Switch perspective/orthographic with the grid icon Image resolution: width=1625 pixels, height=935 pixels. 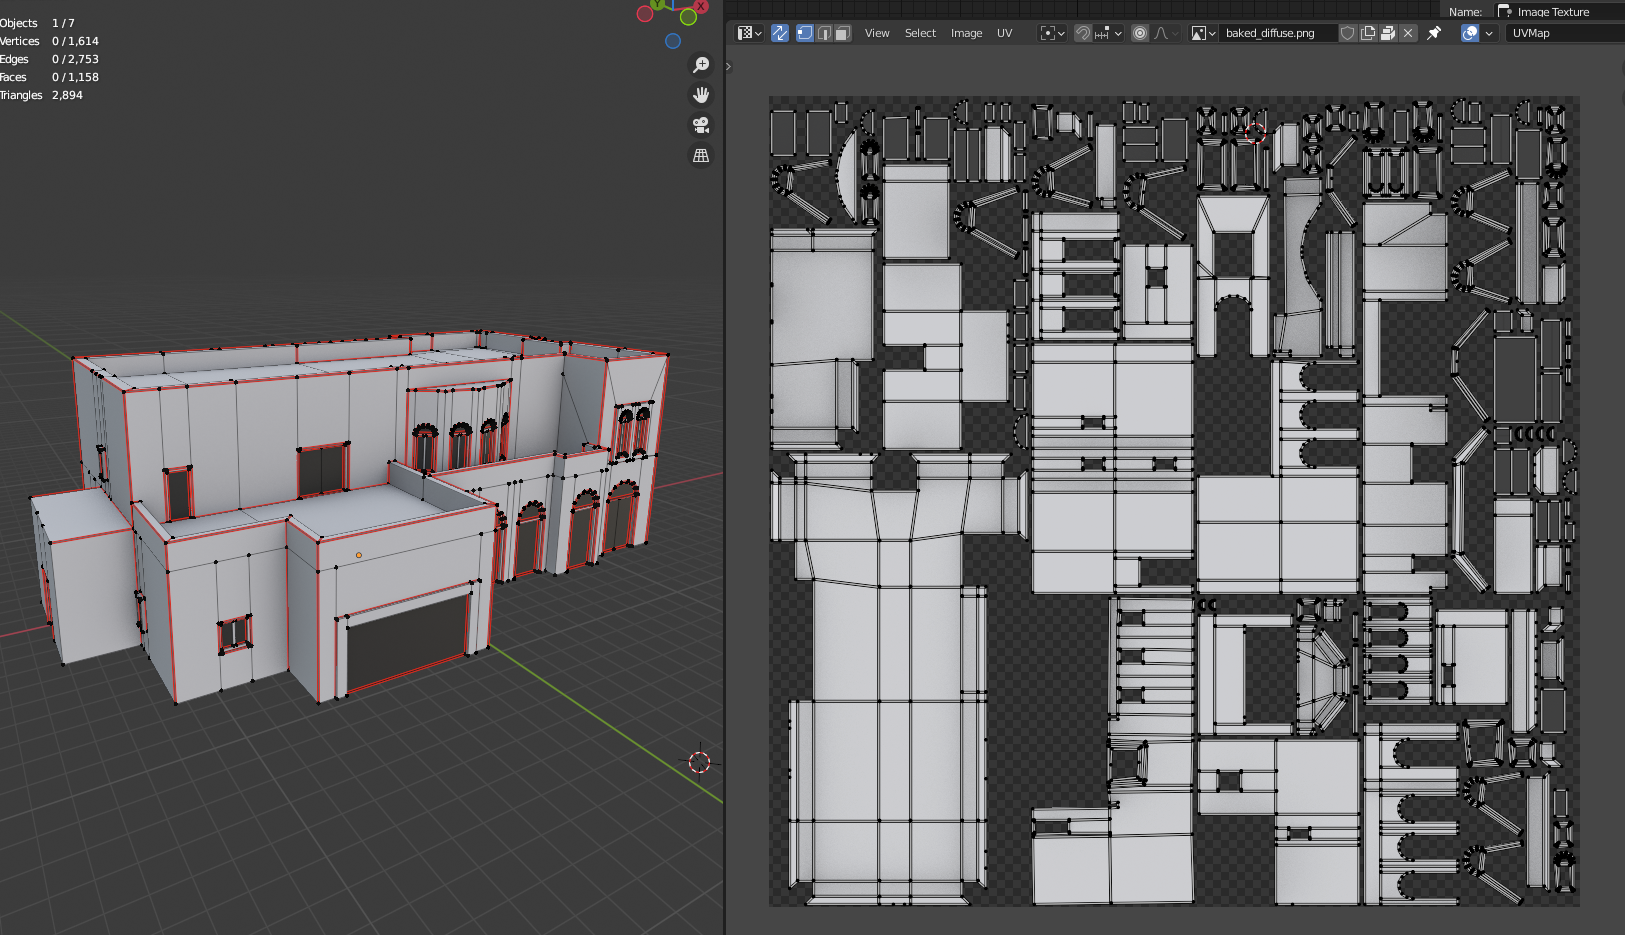click(701, 156)
